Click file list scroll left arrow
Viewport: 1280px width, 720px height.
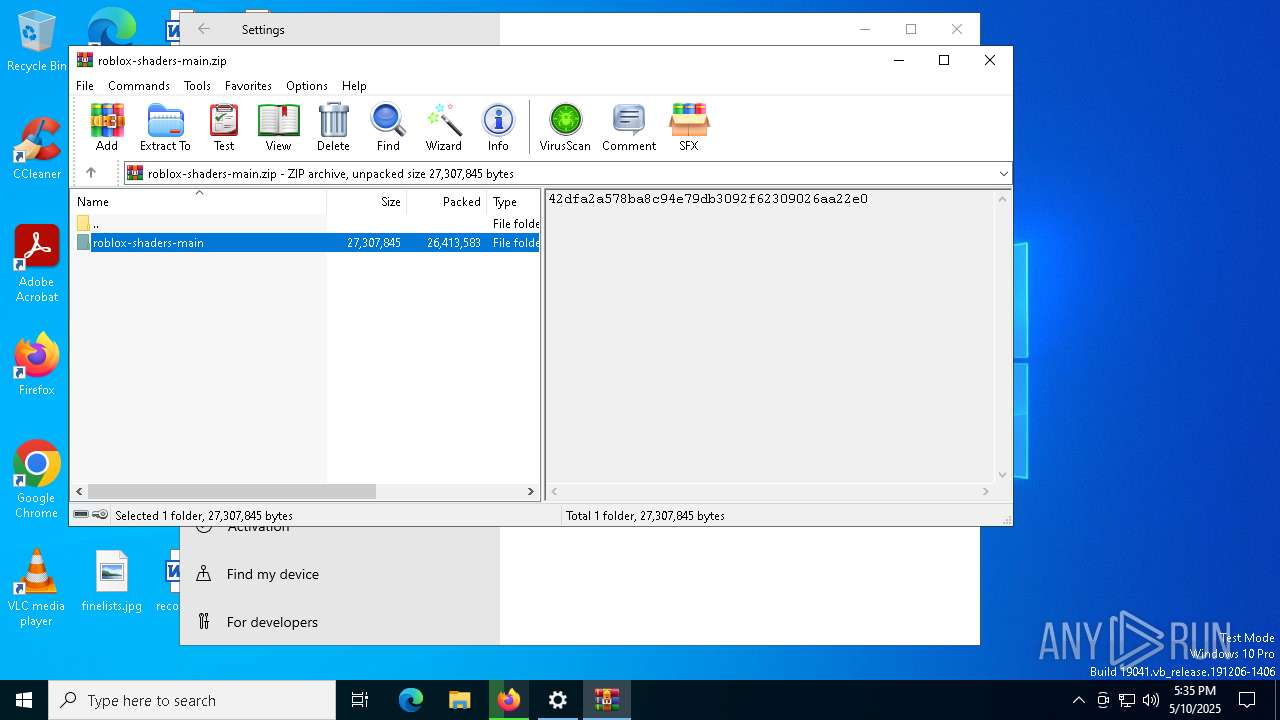80,492
